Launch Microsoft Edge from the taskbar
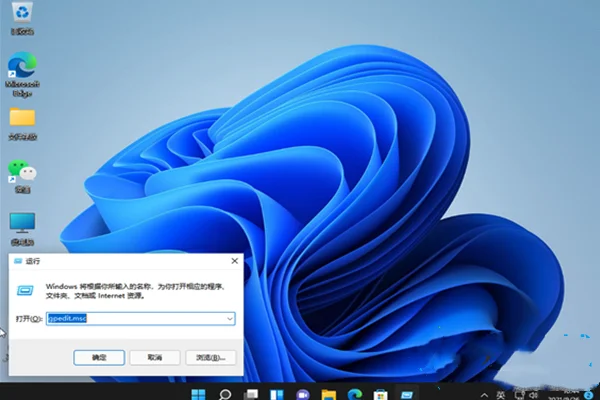The image size is (600, 400). pyautogui.click(x=355, y=394)
